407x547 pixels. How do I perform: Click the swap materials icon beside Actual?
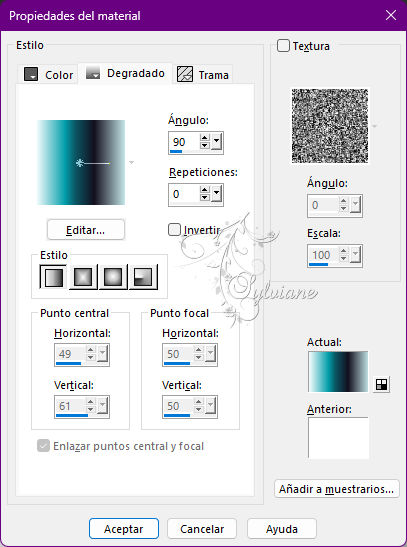click(382, 384)
